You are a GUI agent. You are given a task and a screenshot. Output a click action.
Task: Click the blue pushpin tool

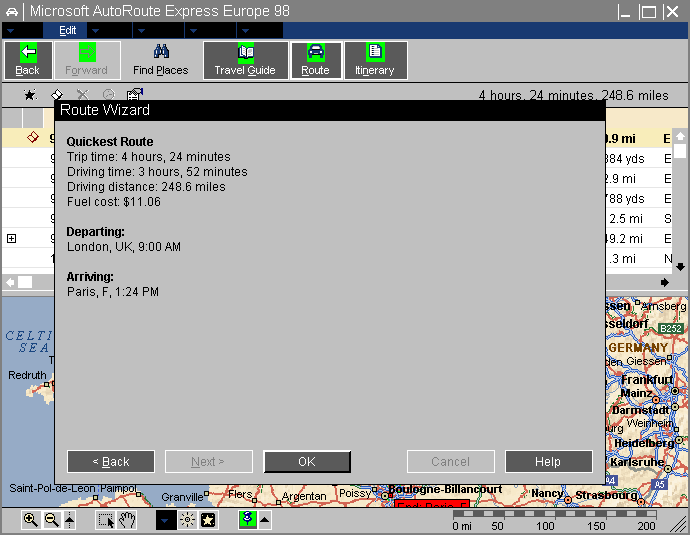pos(247,519)
